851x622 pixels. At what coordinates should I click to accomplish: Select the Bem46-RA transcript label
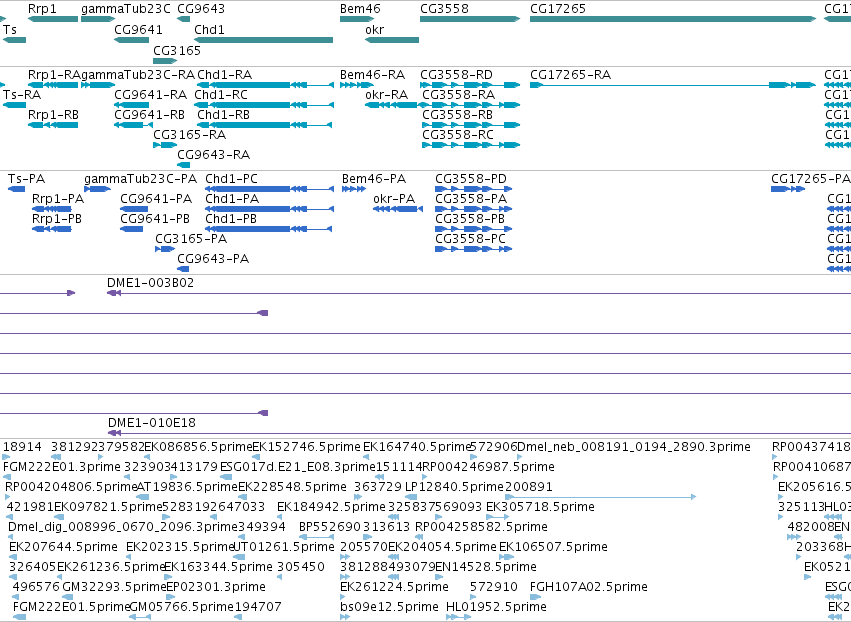coord(372,74)
